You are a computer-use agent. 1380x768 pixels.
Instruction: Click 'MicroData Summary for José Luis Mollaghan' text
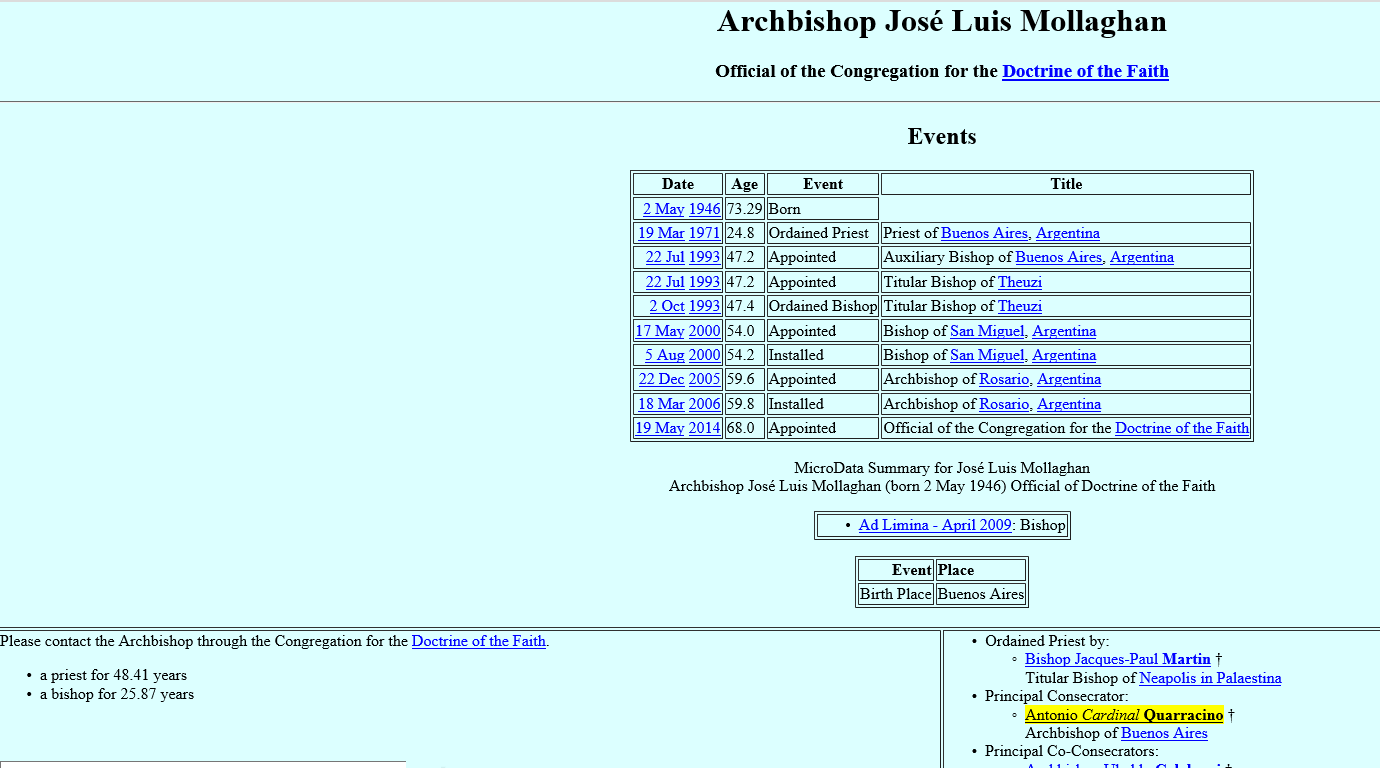(x=942, y=468)
